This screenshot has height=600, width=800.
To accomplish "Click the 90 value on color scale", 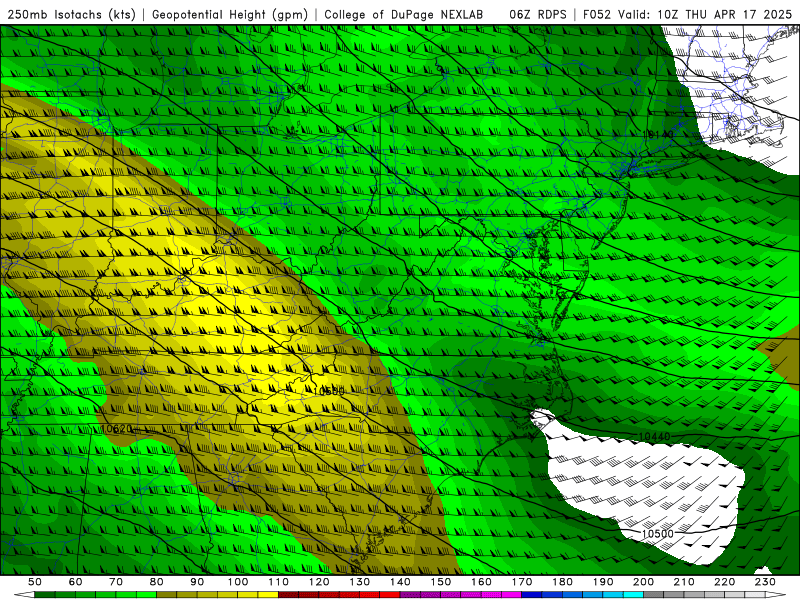I will point(197,582).
